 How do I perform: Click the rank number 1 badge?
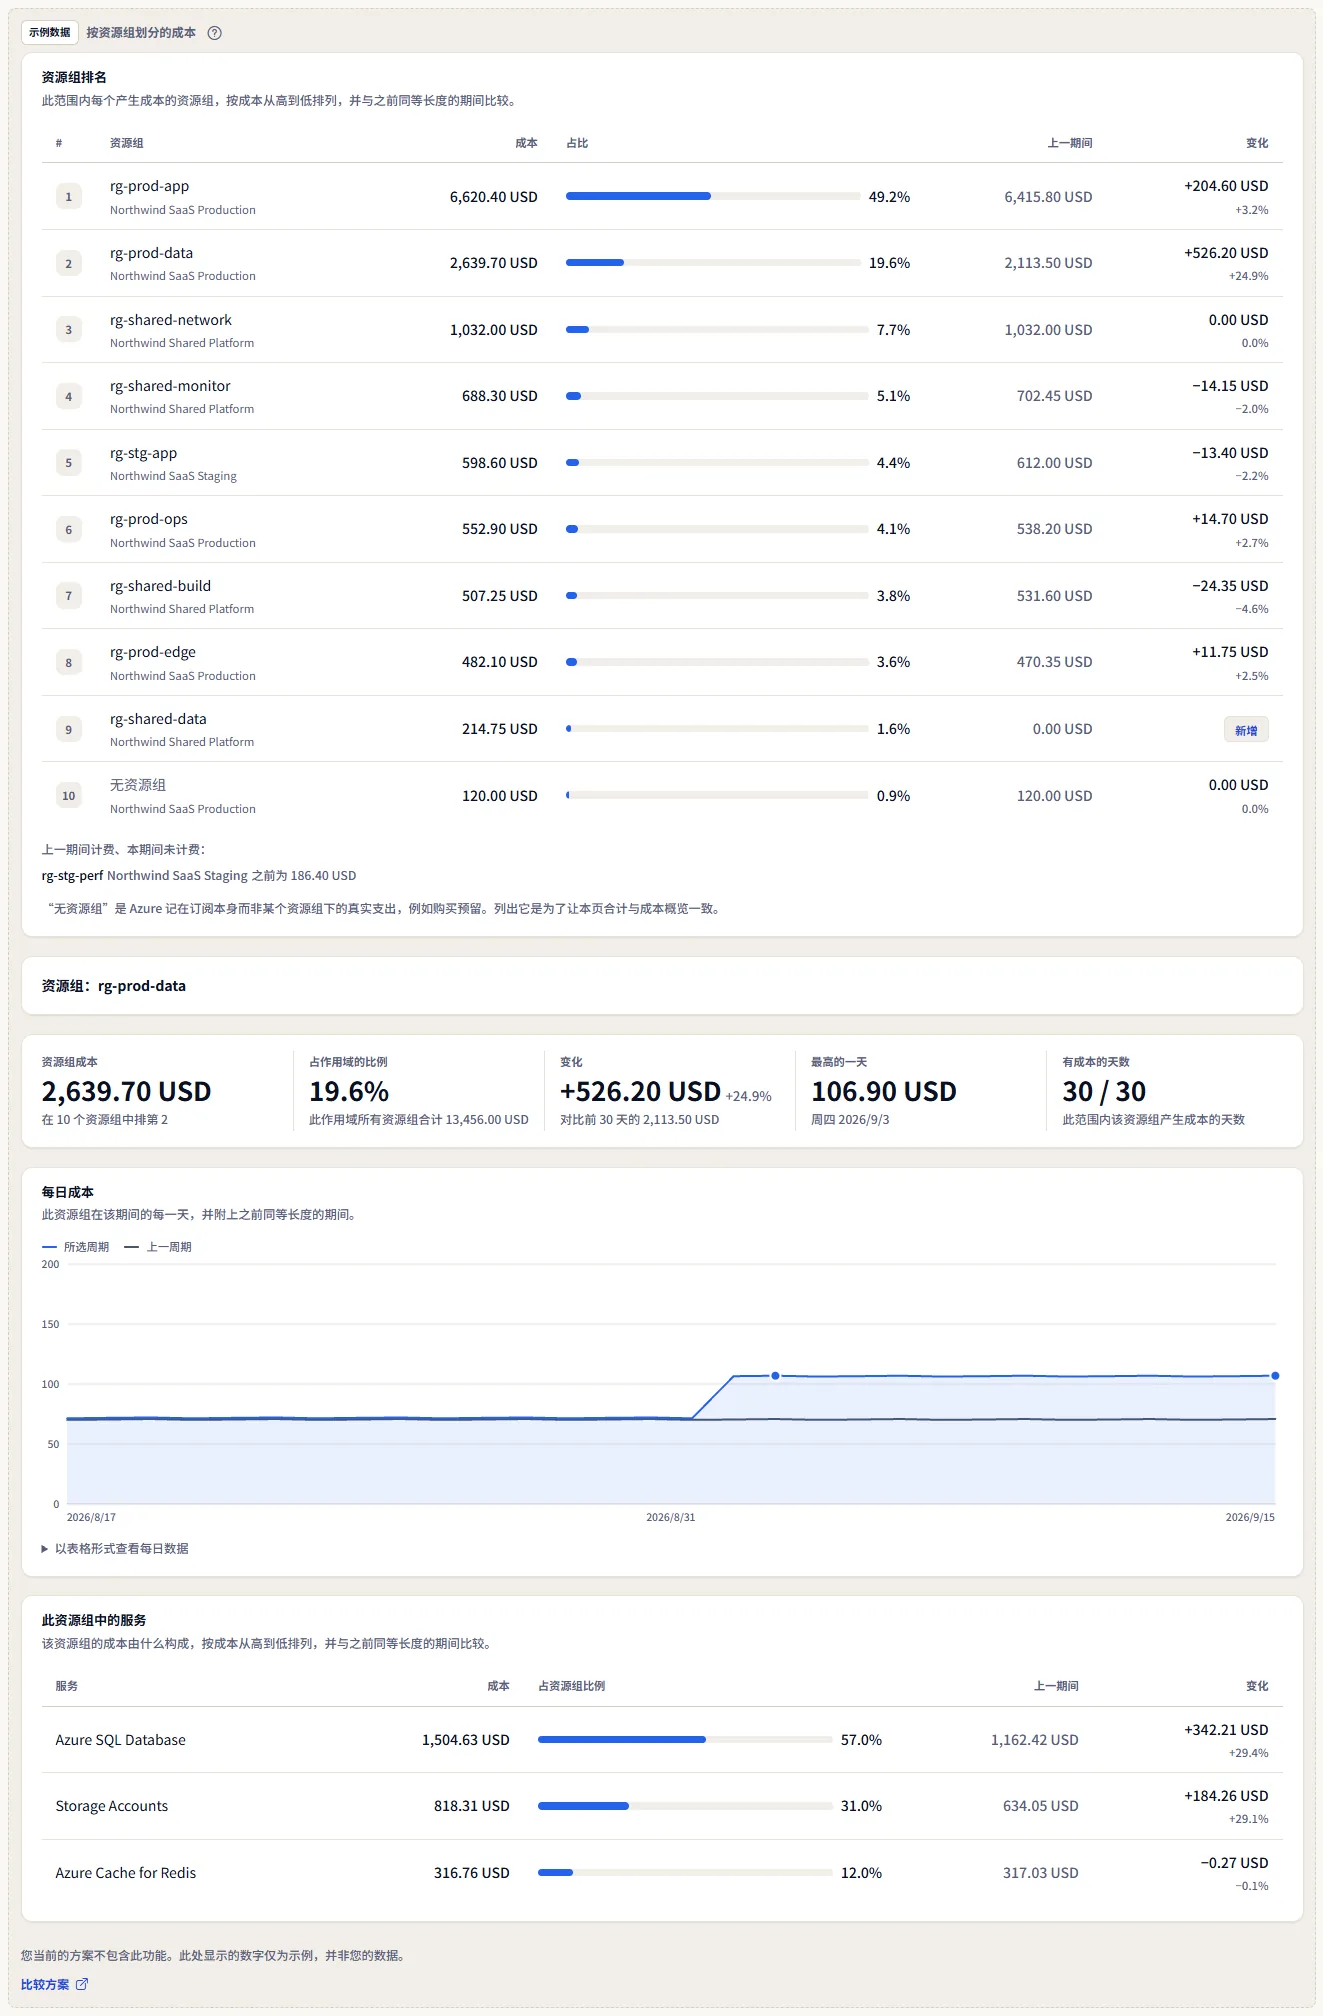[x=69, y=197]
